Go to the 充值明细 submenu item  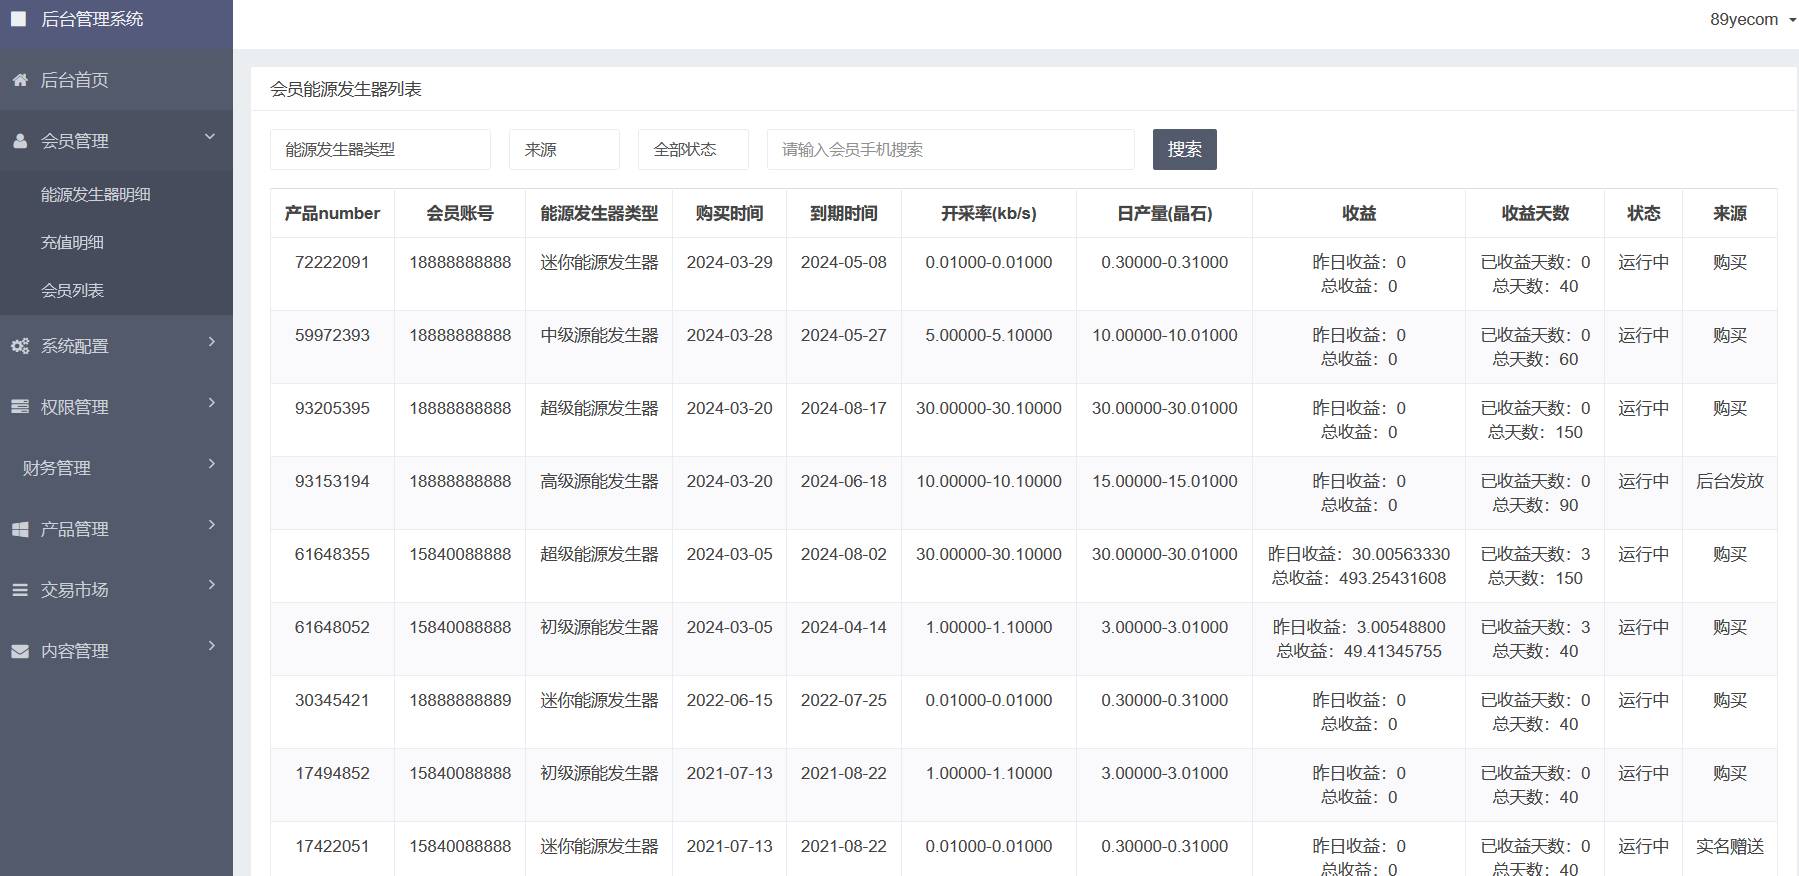tap(73, 243)
